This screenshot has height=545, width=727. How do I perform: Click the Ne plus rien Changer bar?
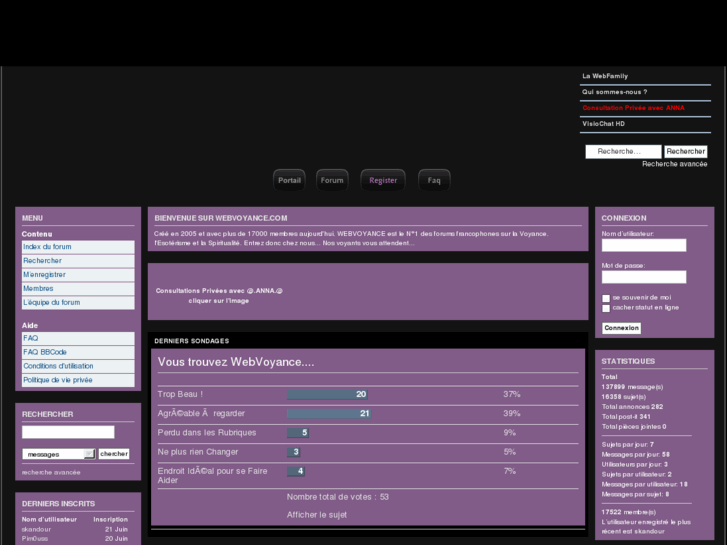tap(294, 452)
